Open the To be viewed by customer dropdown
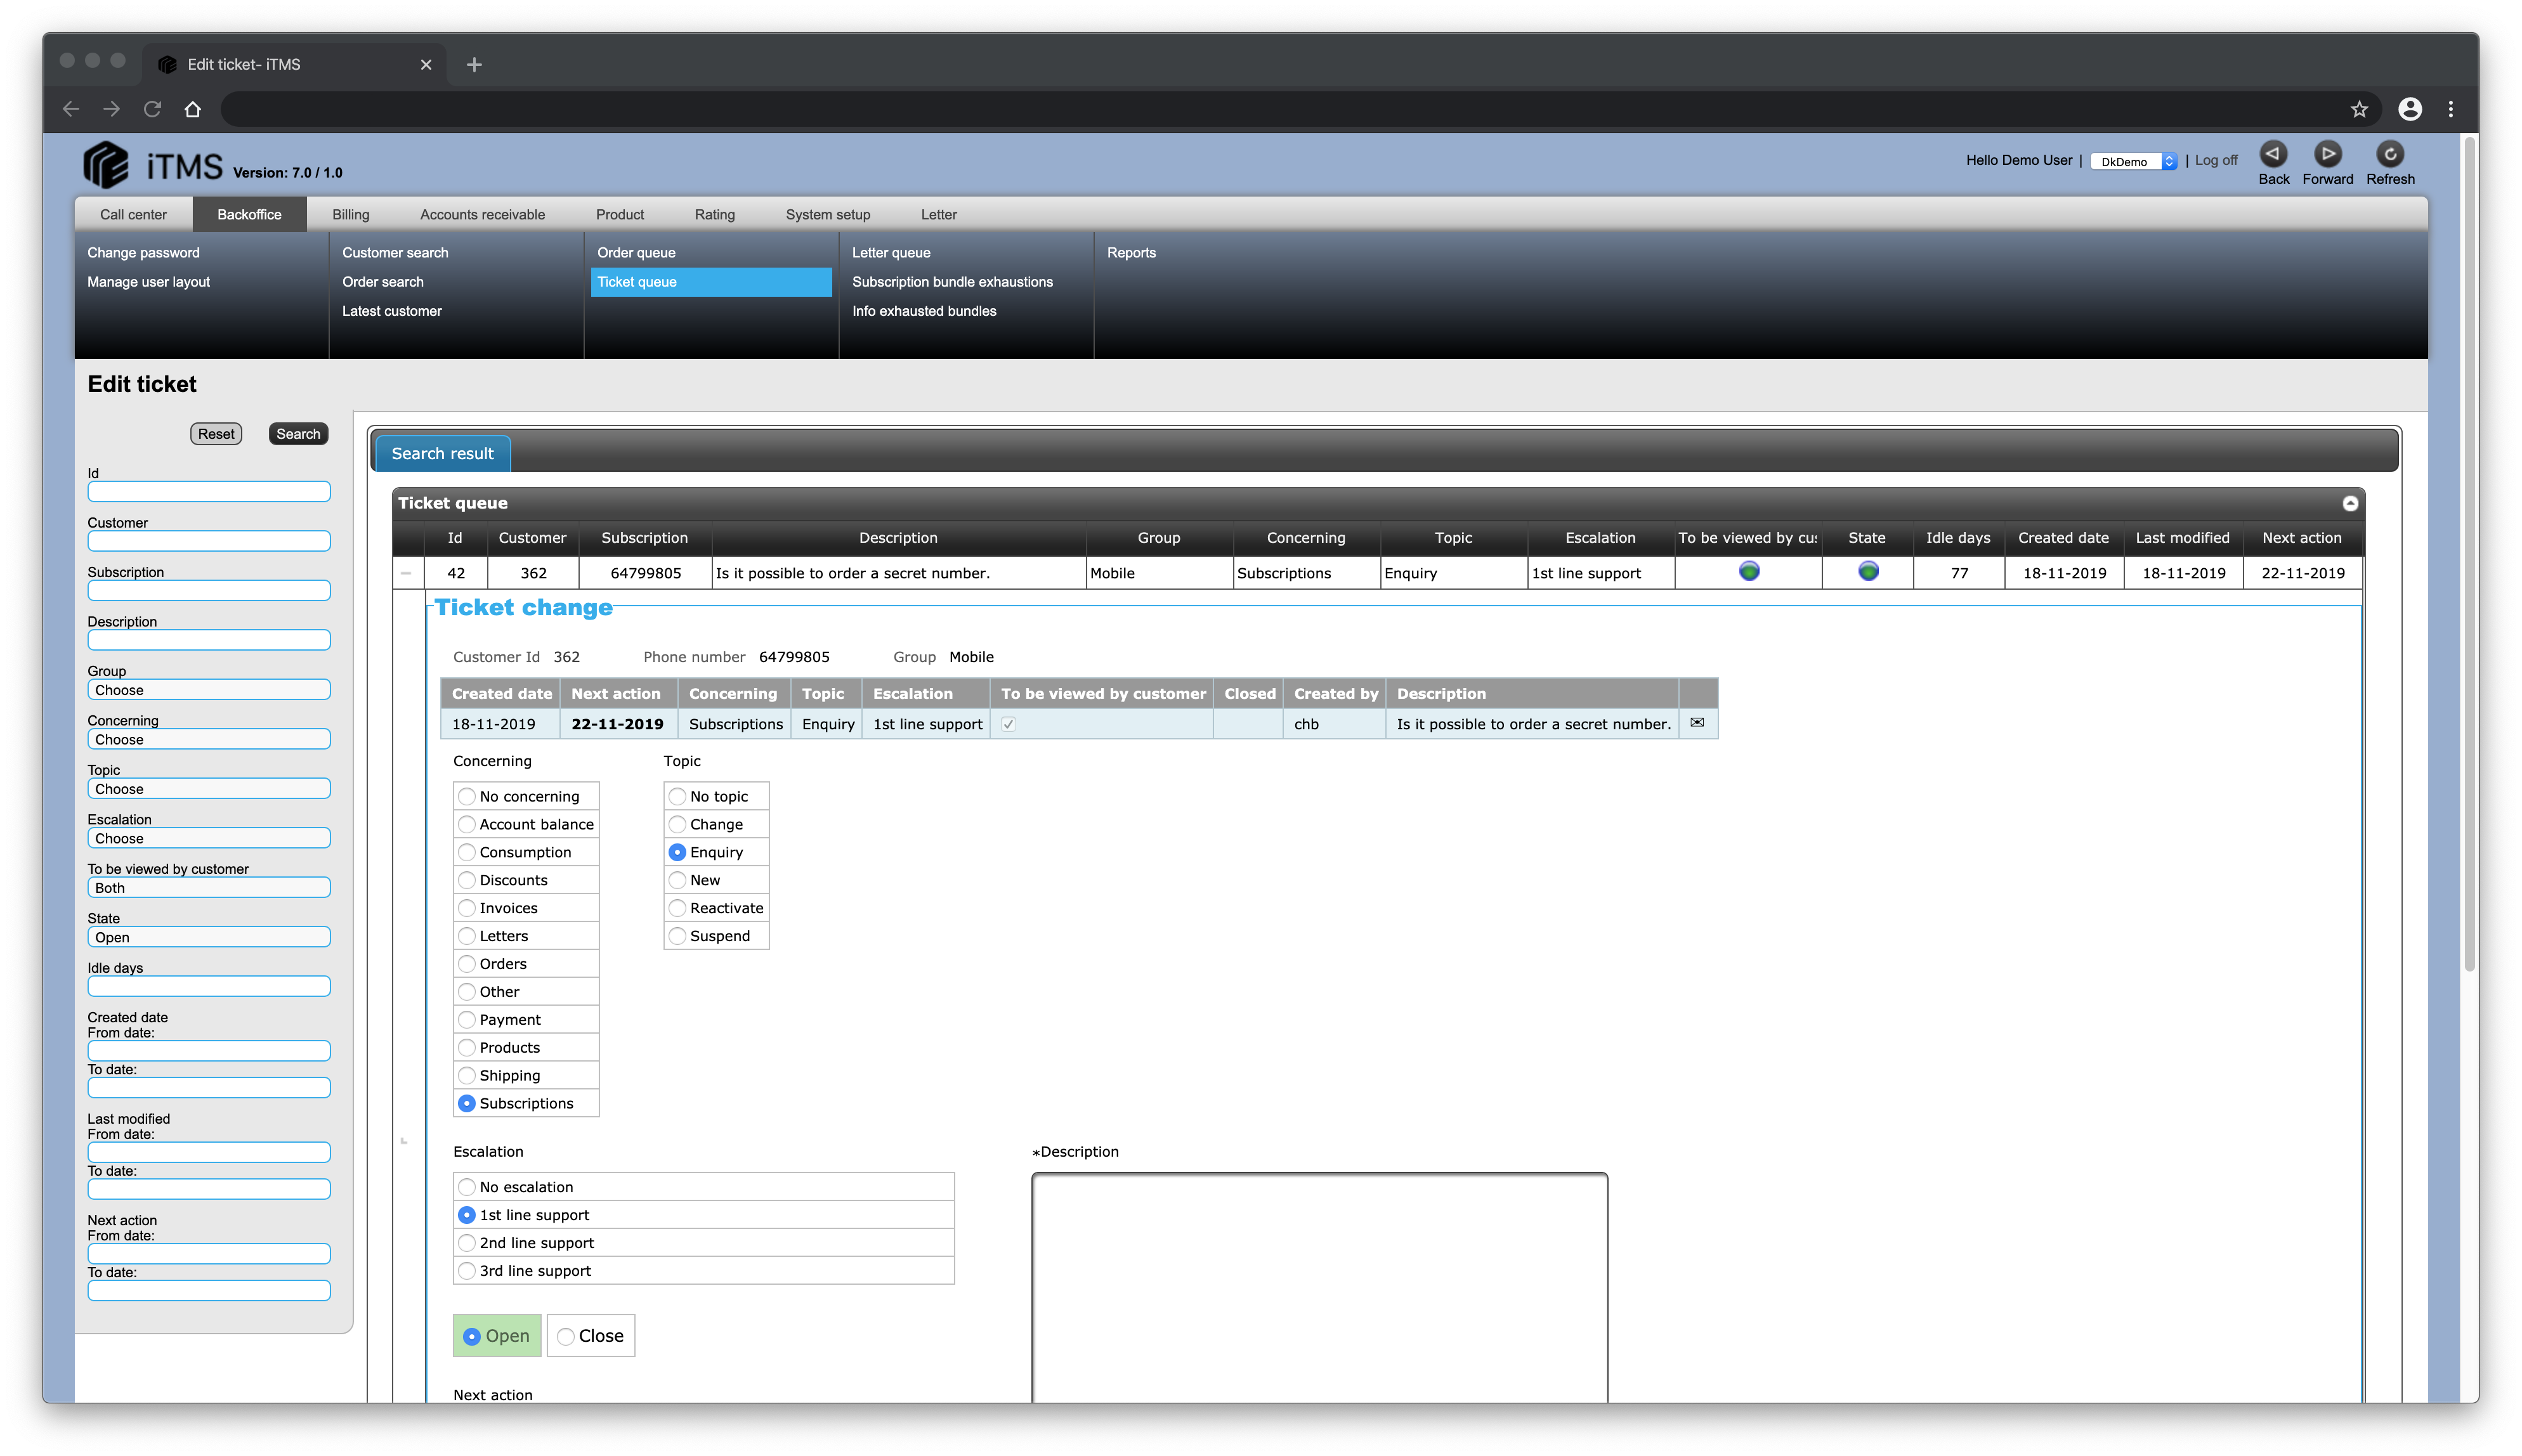 [x=209, y=888]
